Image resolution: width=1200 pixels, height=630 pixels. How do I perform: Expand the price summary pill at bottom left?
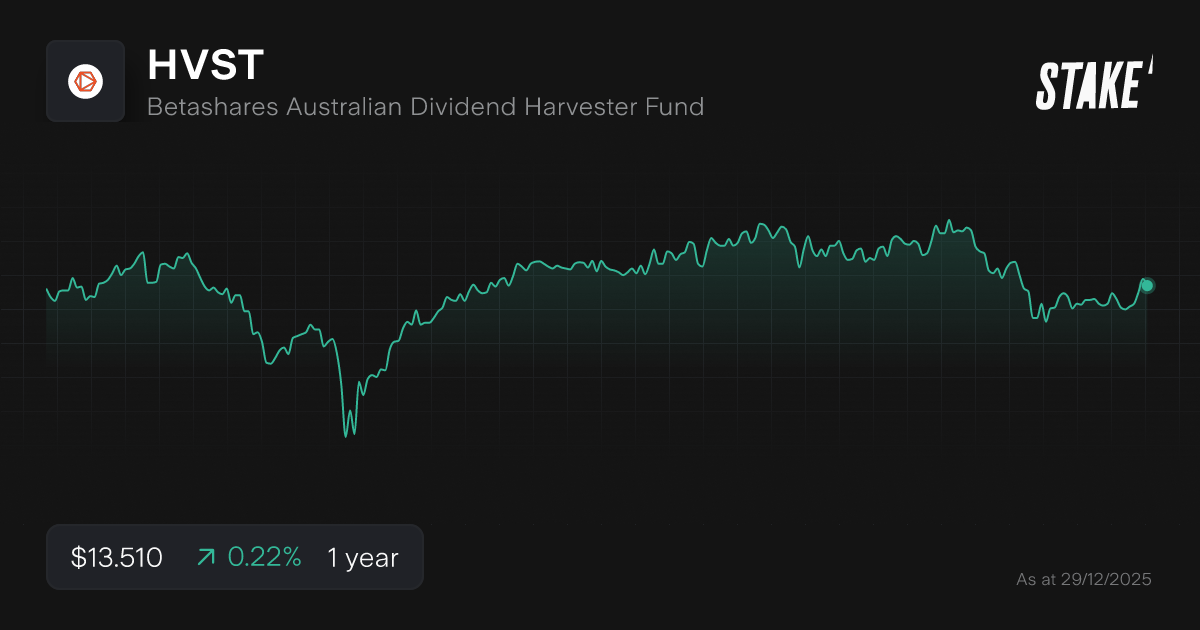pos(235,557)
